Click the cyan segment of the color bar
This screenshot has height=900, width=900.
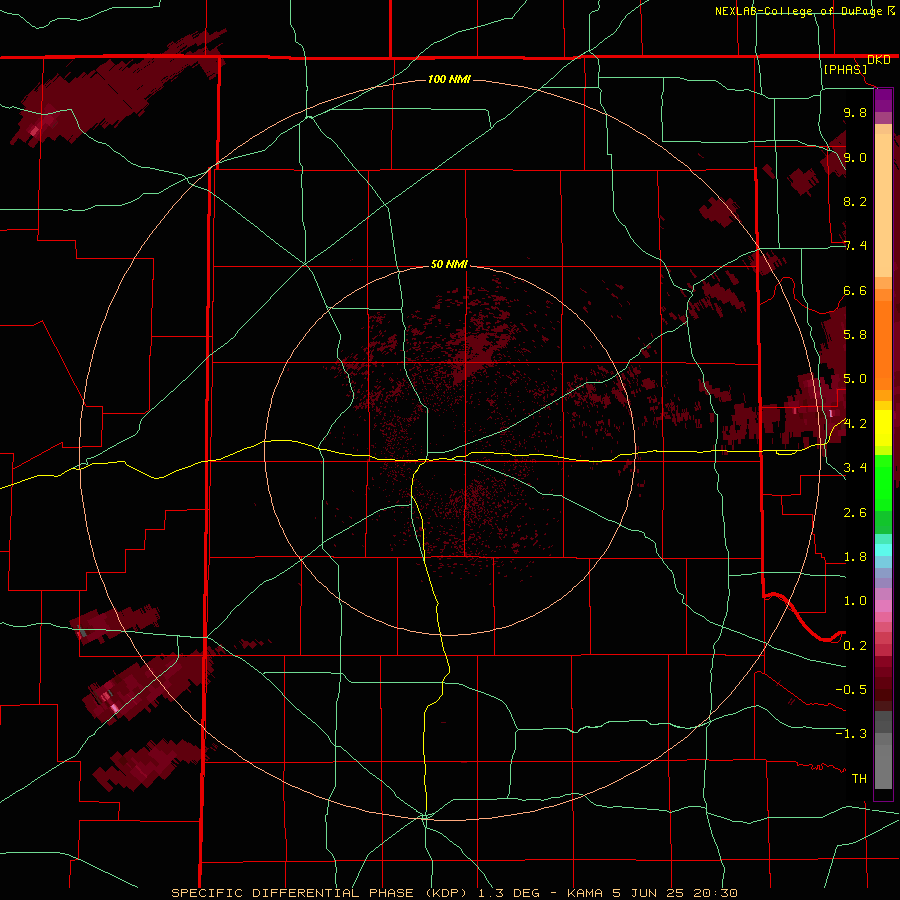tap(883, 550)
